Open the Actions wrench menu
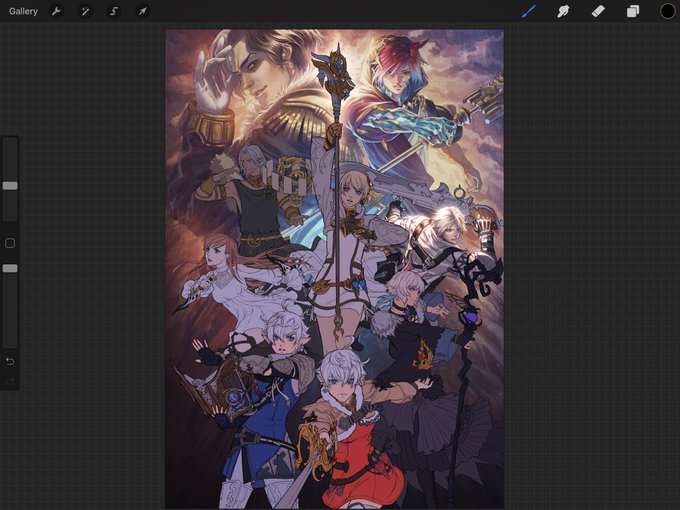This screenshot has height=510, width=680. (56, 11)
